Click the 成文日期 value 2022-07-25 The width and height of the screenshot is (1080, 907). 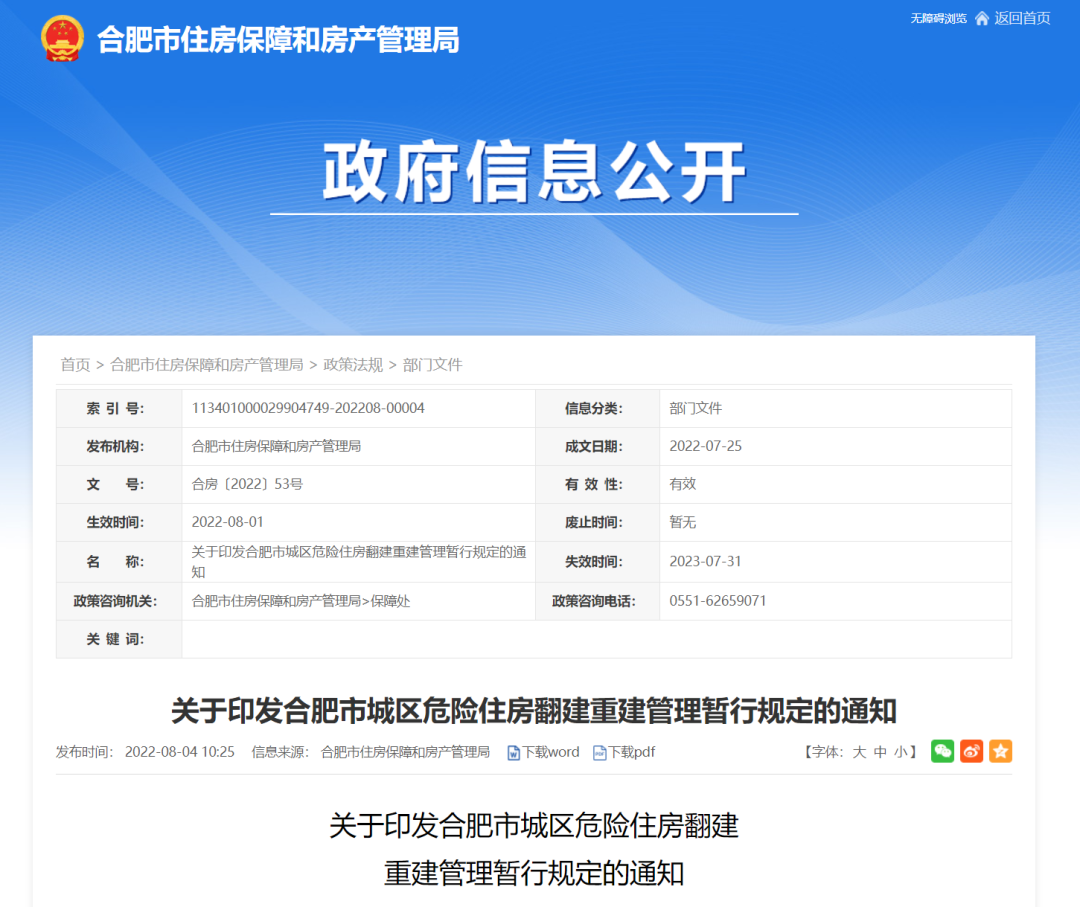705,446
